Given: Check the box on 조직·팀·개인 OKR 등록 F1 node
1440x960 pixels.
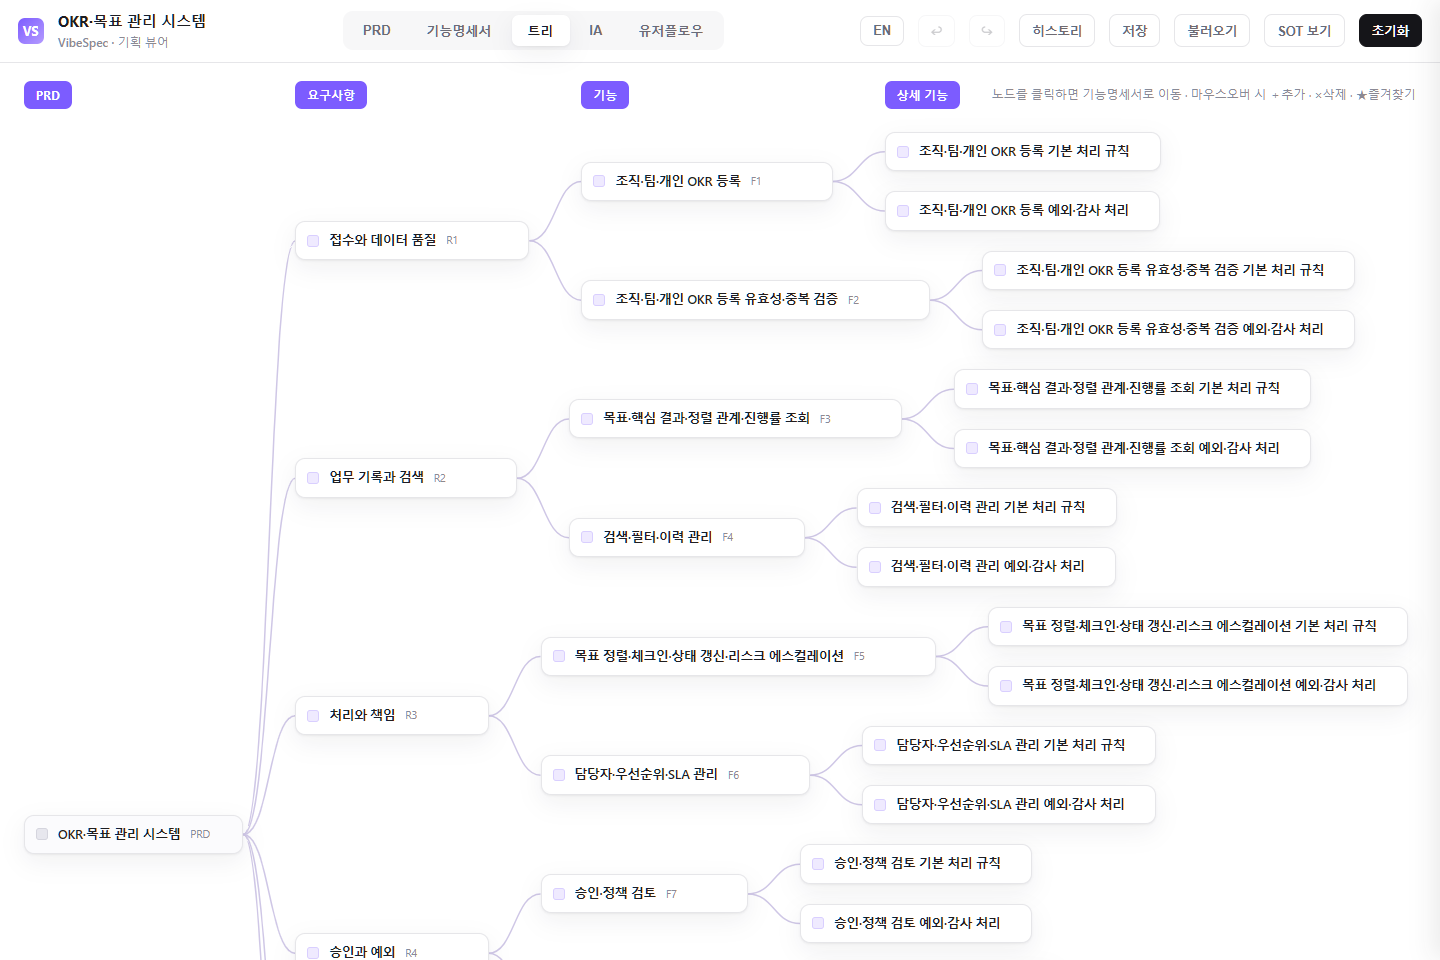Looking at the screenshot, I should point(599,181).
